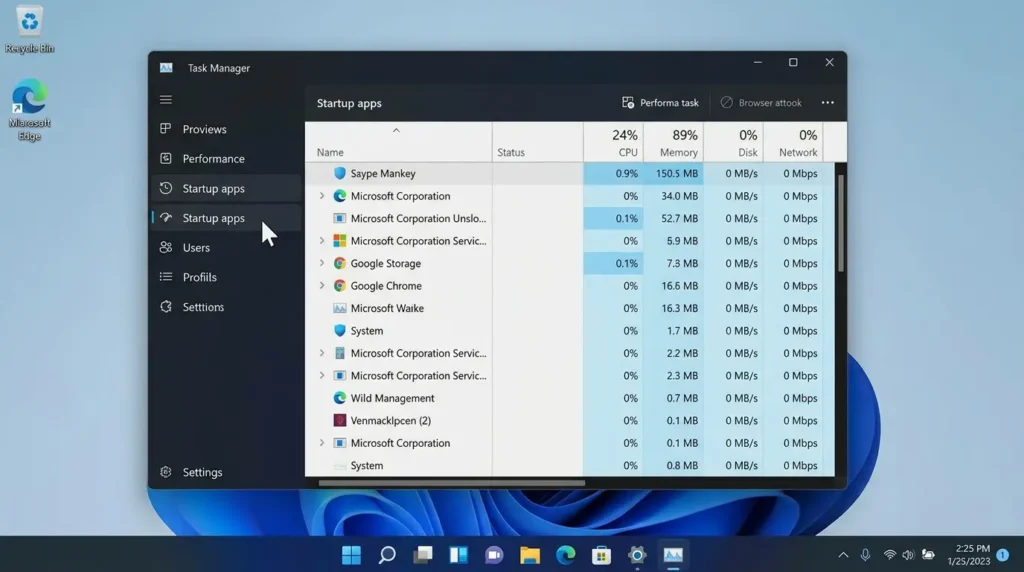Open File Explorer from taskbar
The image size is (1024, 572).
530,555
